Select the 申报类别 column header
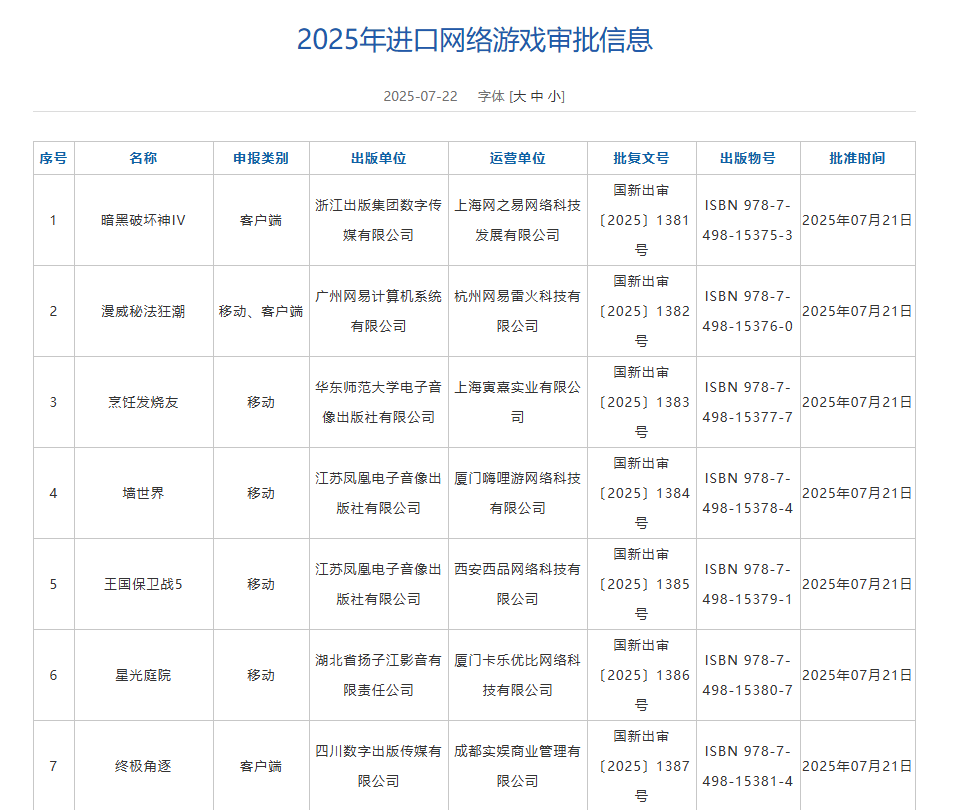955x810 pixels. tap(261, 158)
